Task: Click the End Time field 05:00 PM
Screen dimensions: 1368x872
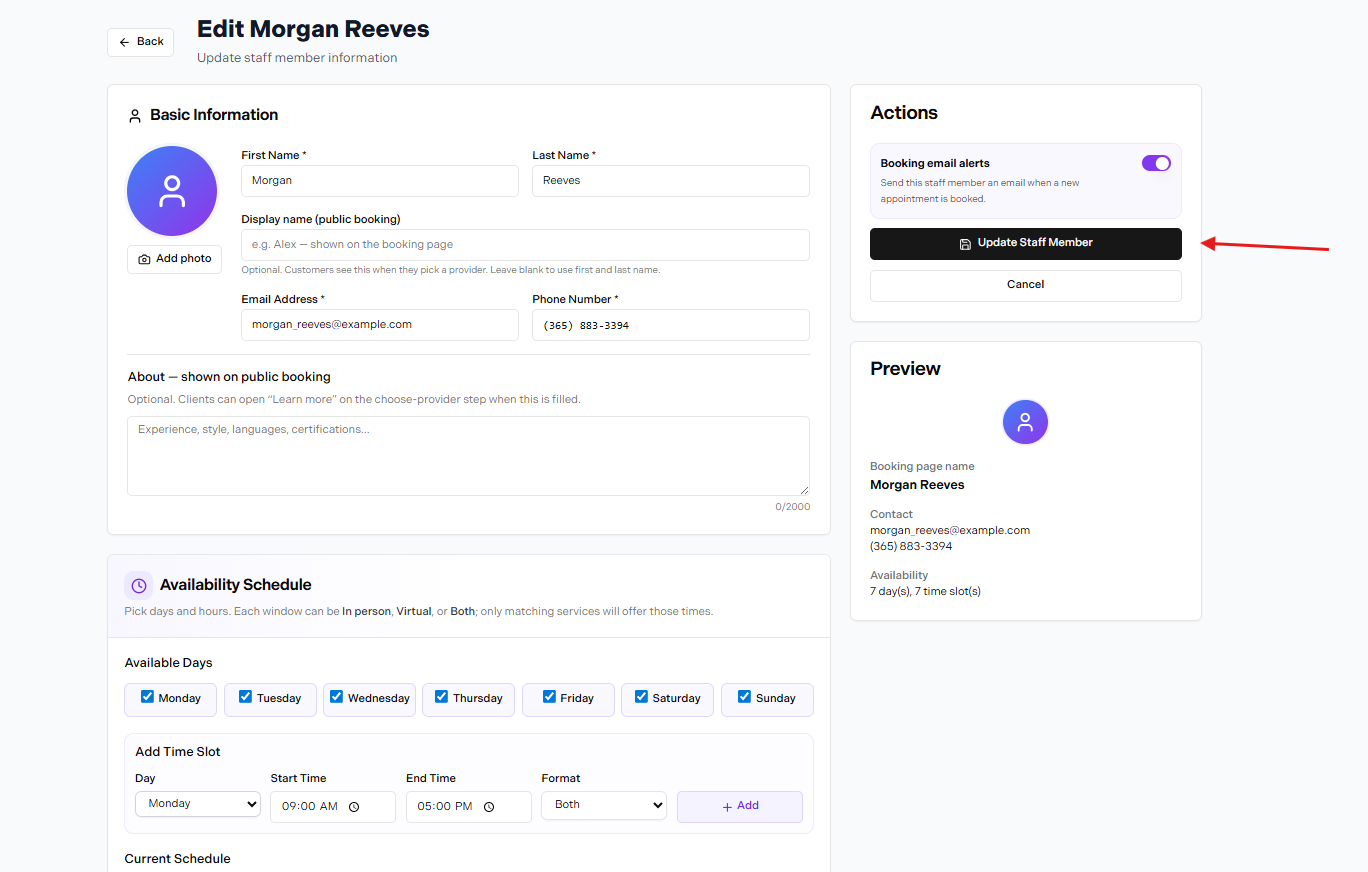Action: click(469, 807)
